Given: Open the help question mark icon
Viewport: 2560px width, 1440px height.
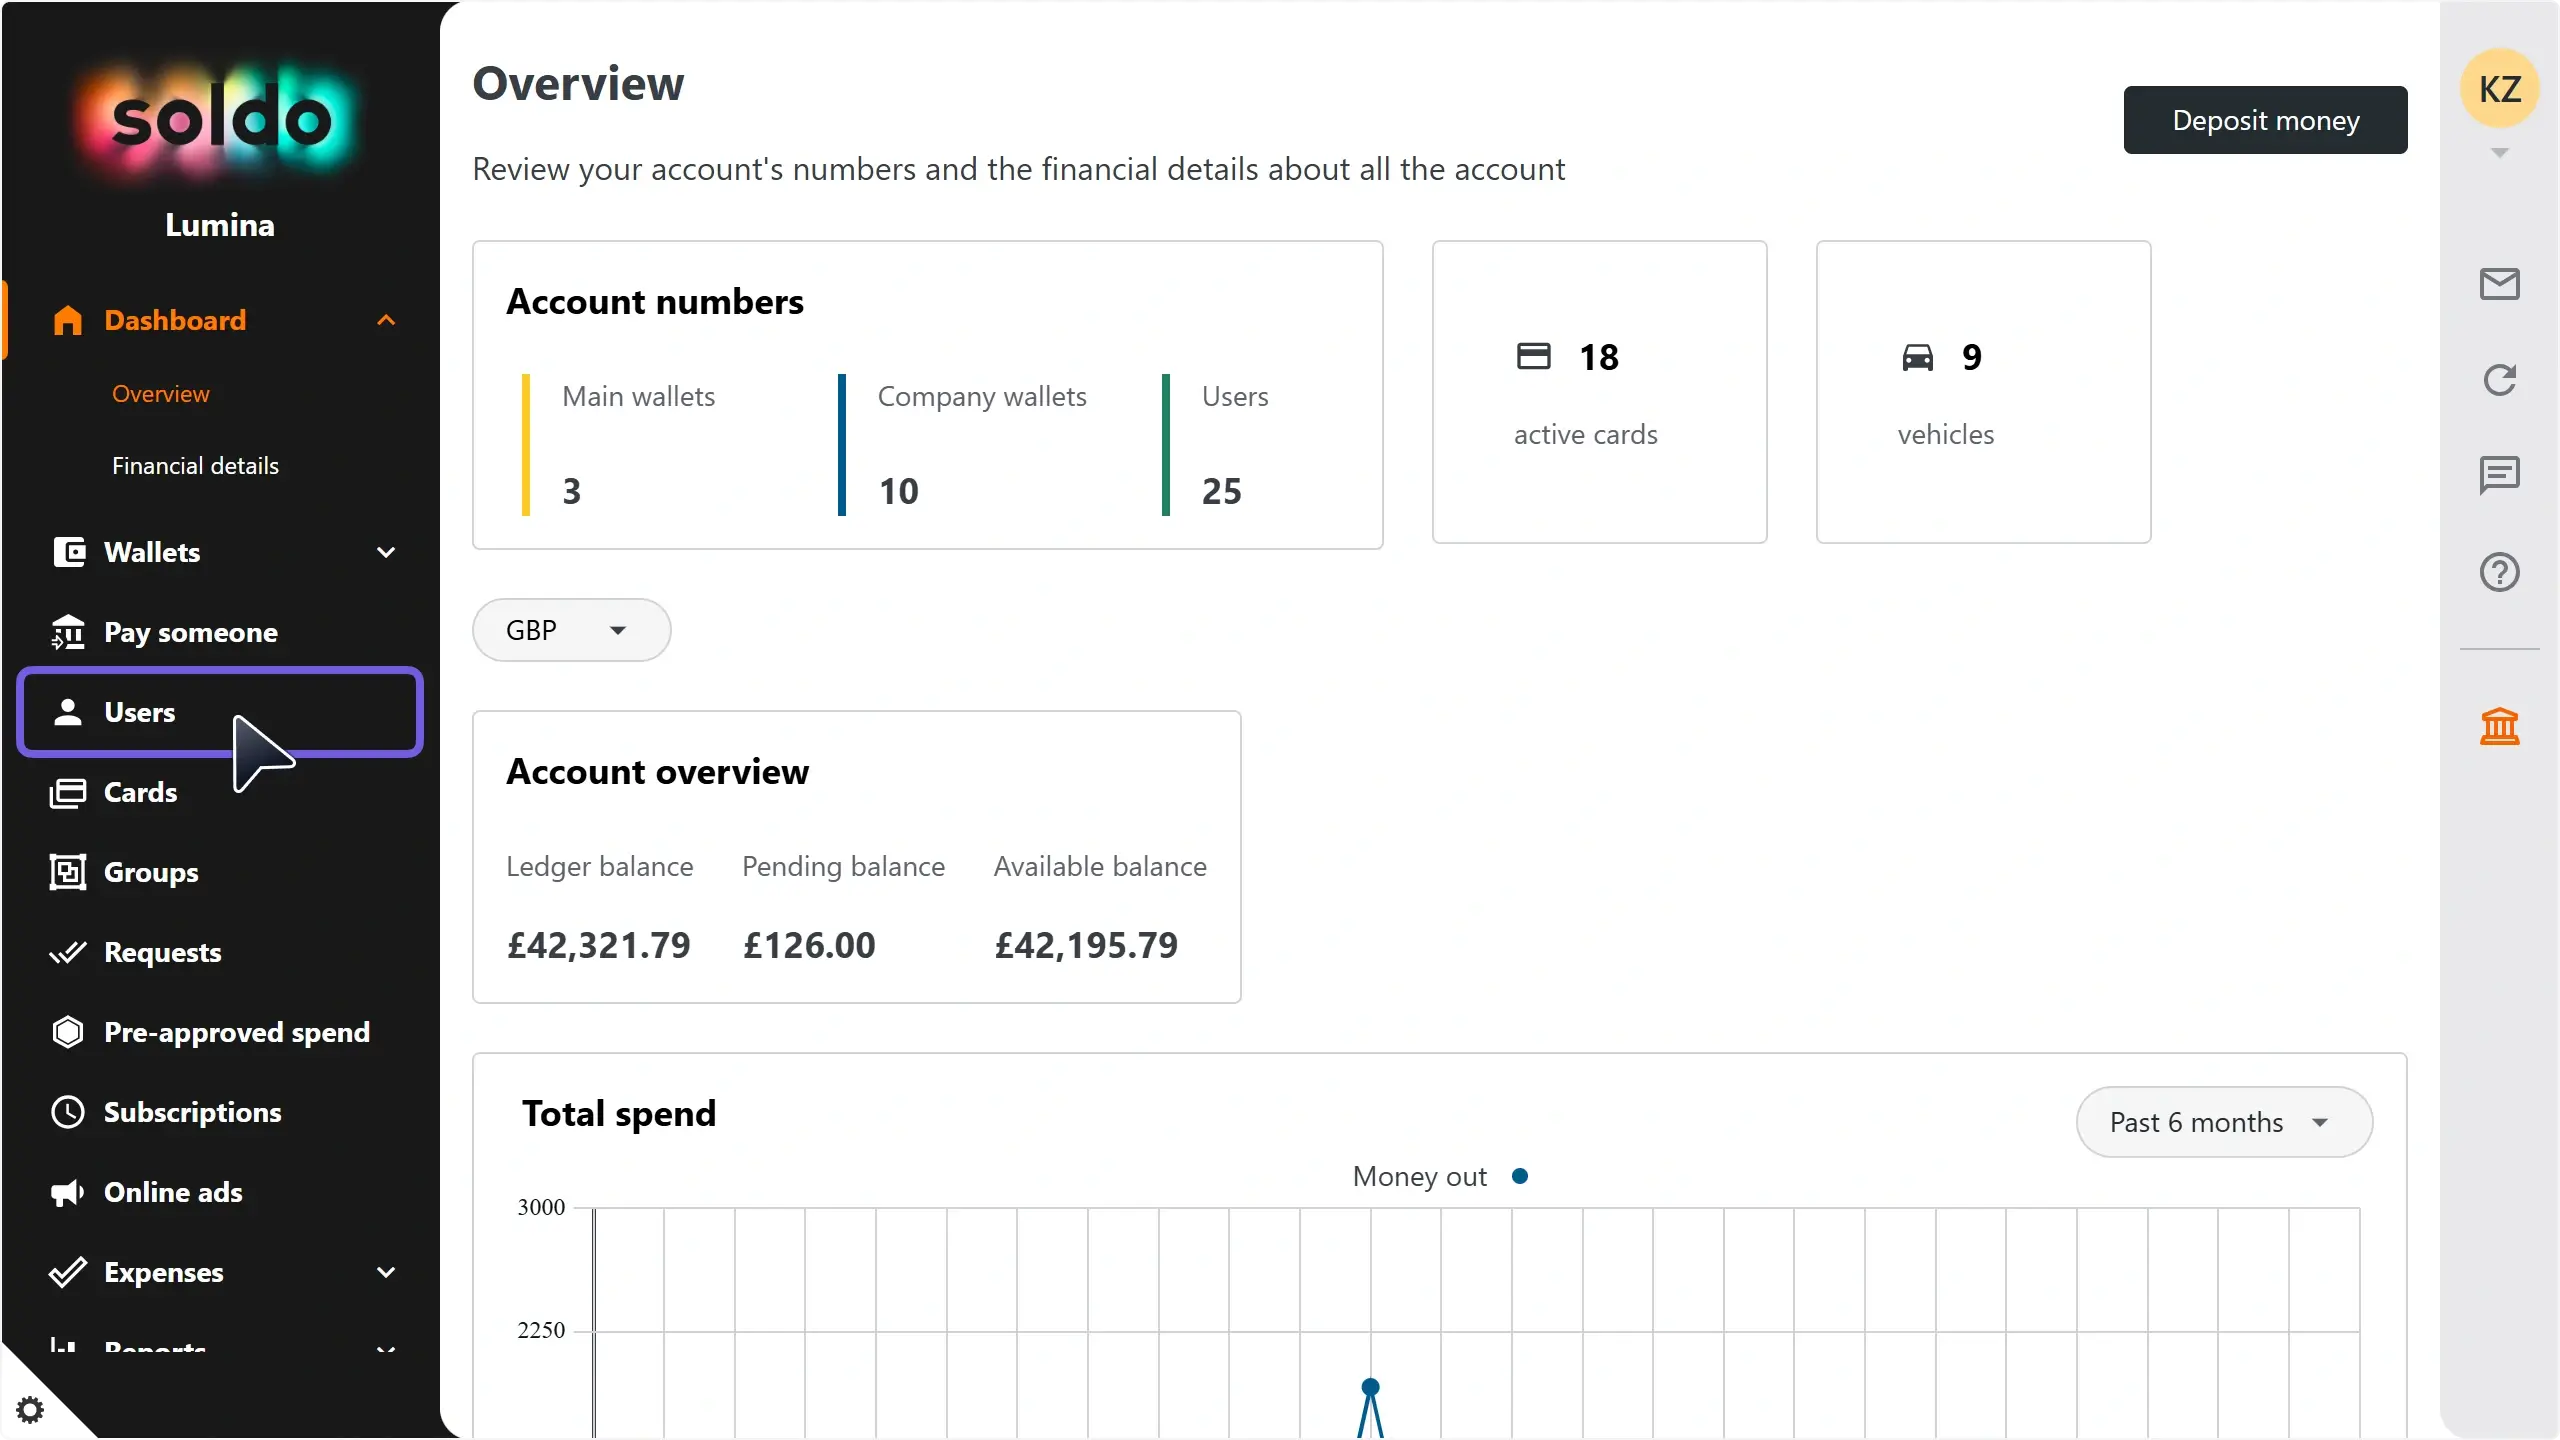Looking at the screenshot, I should pos(2499,572).
